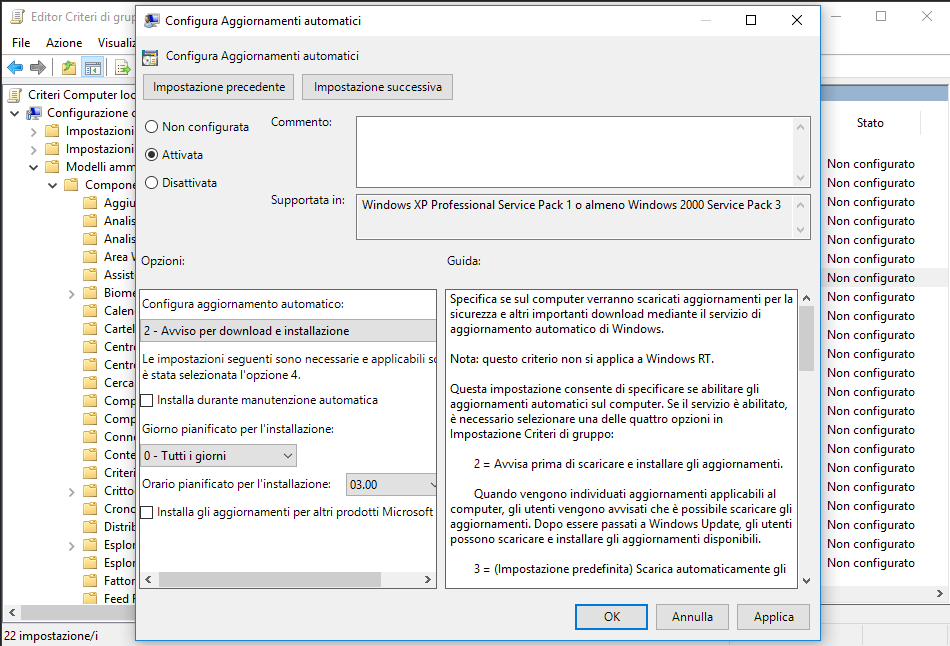This screenshot has height=646, width=950.
Task: Click the Applica button
Action: tap(773, 617)
